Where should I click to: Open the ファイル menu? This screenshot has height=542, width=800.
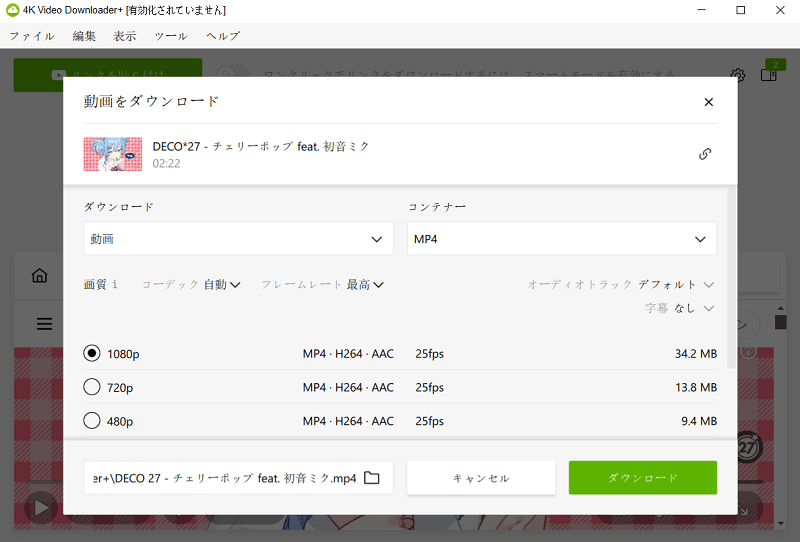pyautogui.click(x=32, y=36)
